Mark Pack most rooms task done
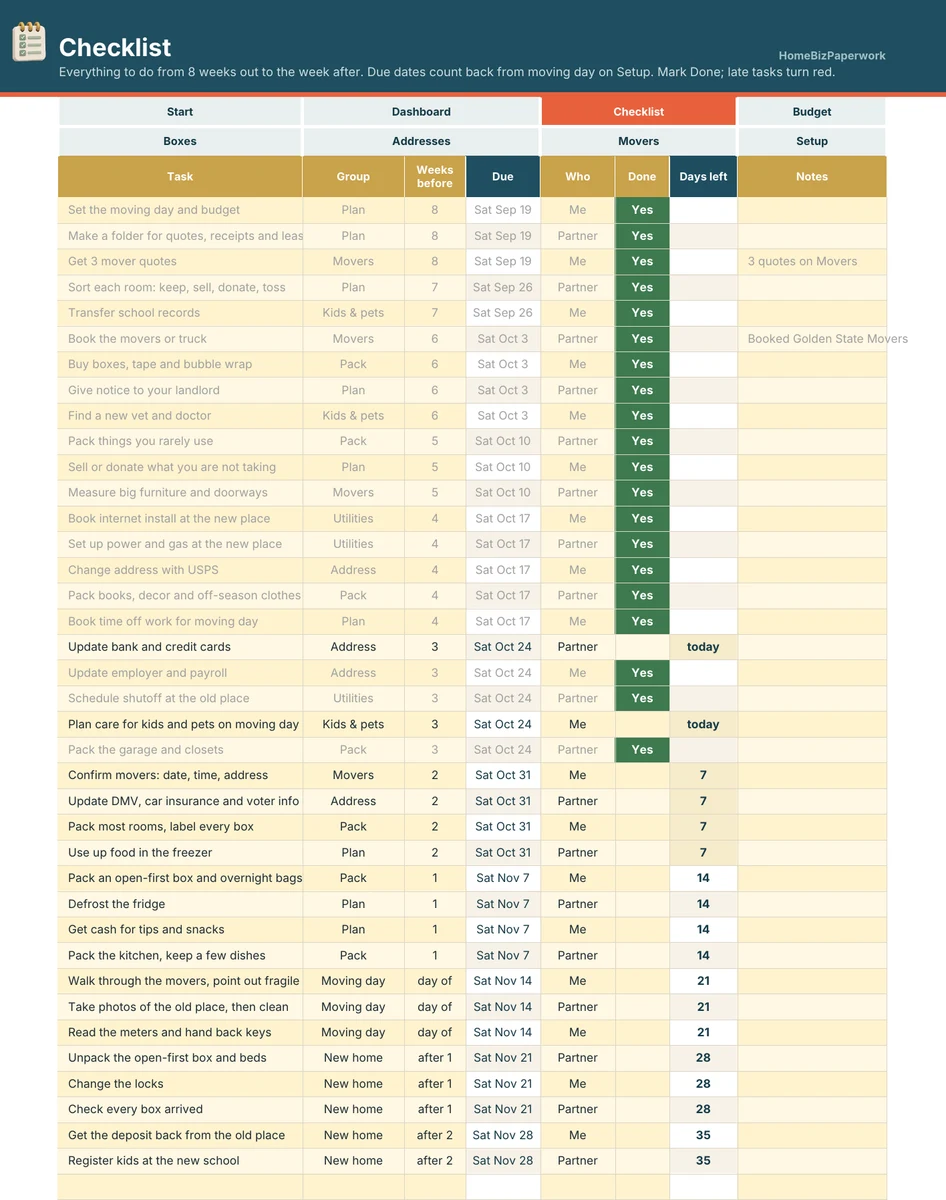Viewport: 946px width, 1200px height. 642,827
